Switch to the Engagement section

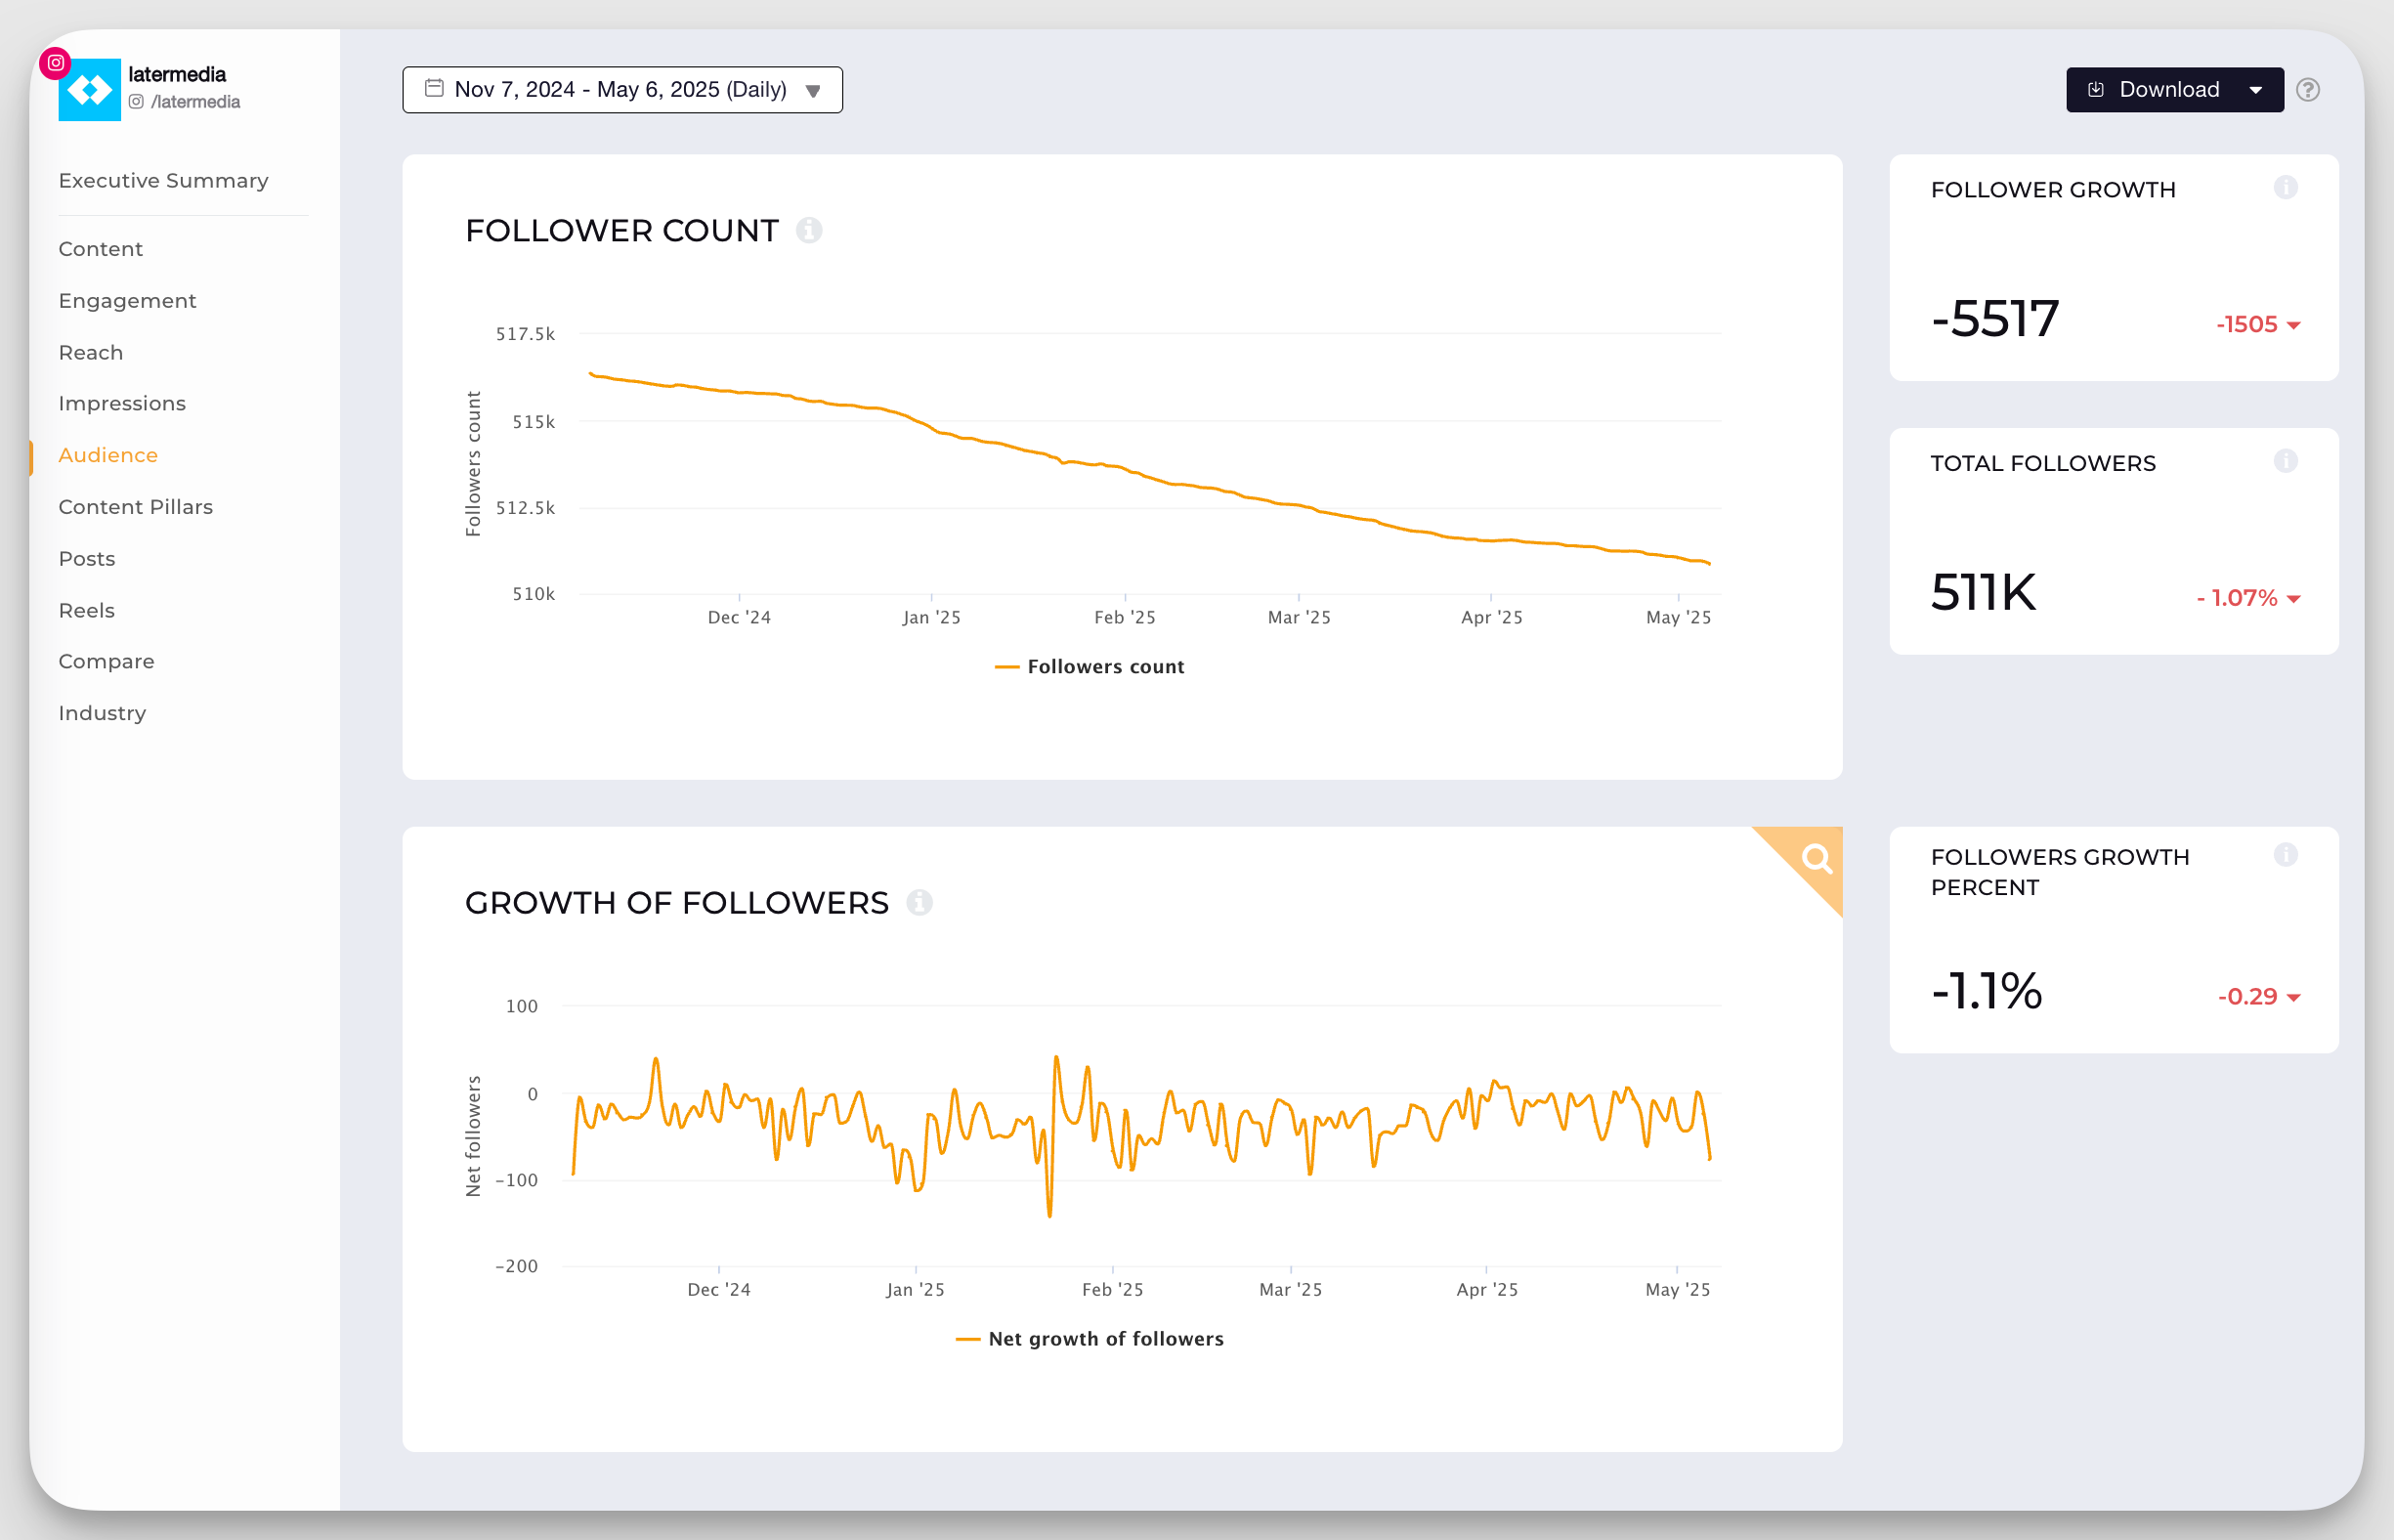pyautogui.click(x=127, y=300)
